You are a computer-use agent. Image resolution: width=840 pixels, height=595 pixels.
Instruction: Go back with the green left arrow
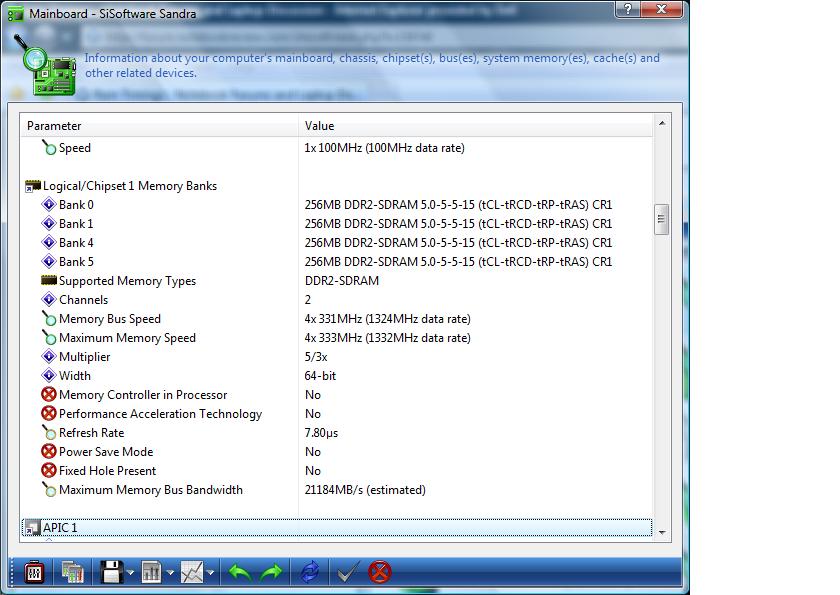[240, 573]
